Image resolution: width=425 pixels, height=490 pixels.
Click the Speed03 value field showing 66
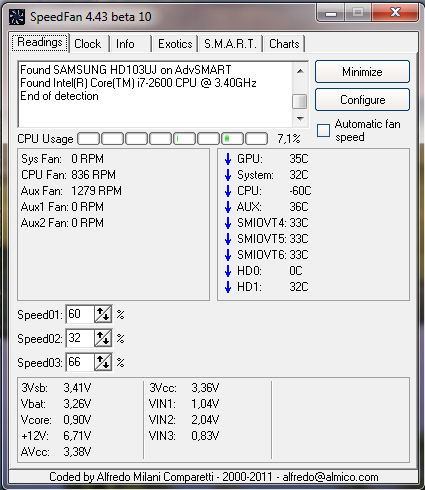[80, 362]
